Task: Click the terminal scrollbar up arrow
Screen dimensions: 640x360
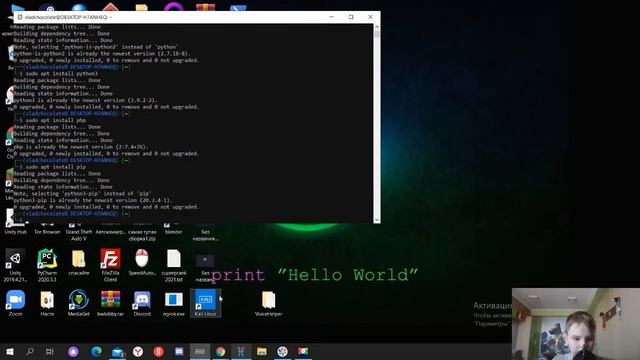Action: click(x=377, y=27)
